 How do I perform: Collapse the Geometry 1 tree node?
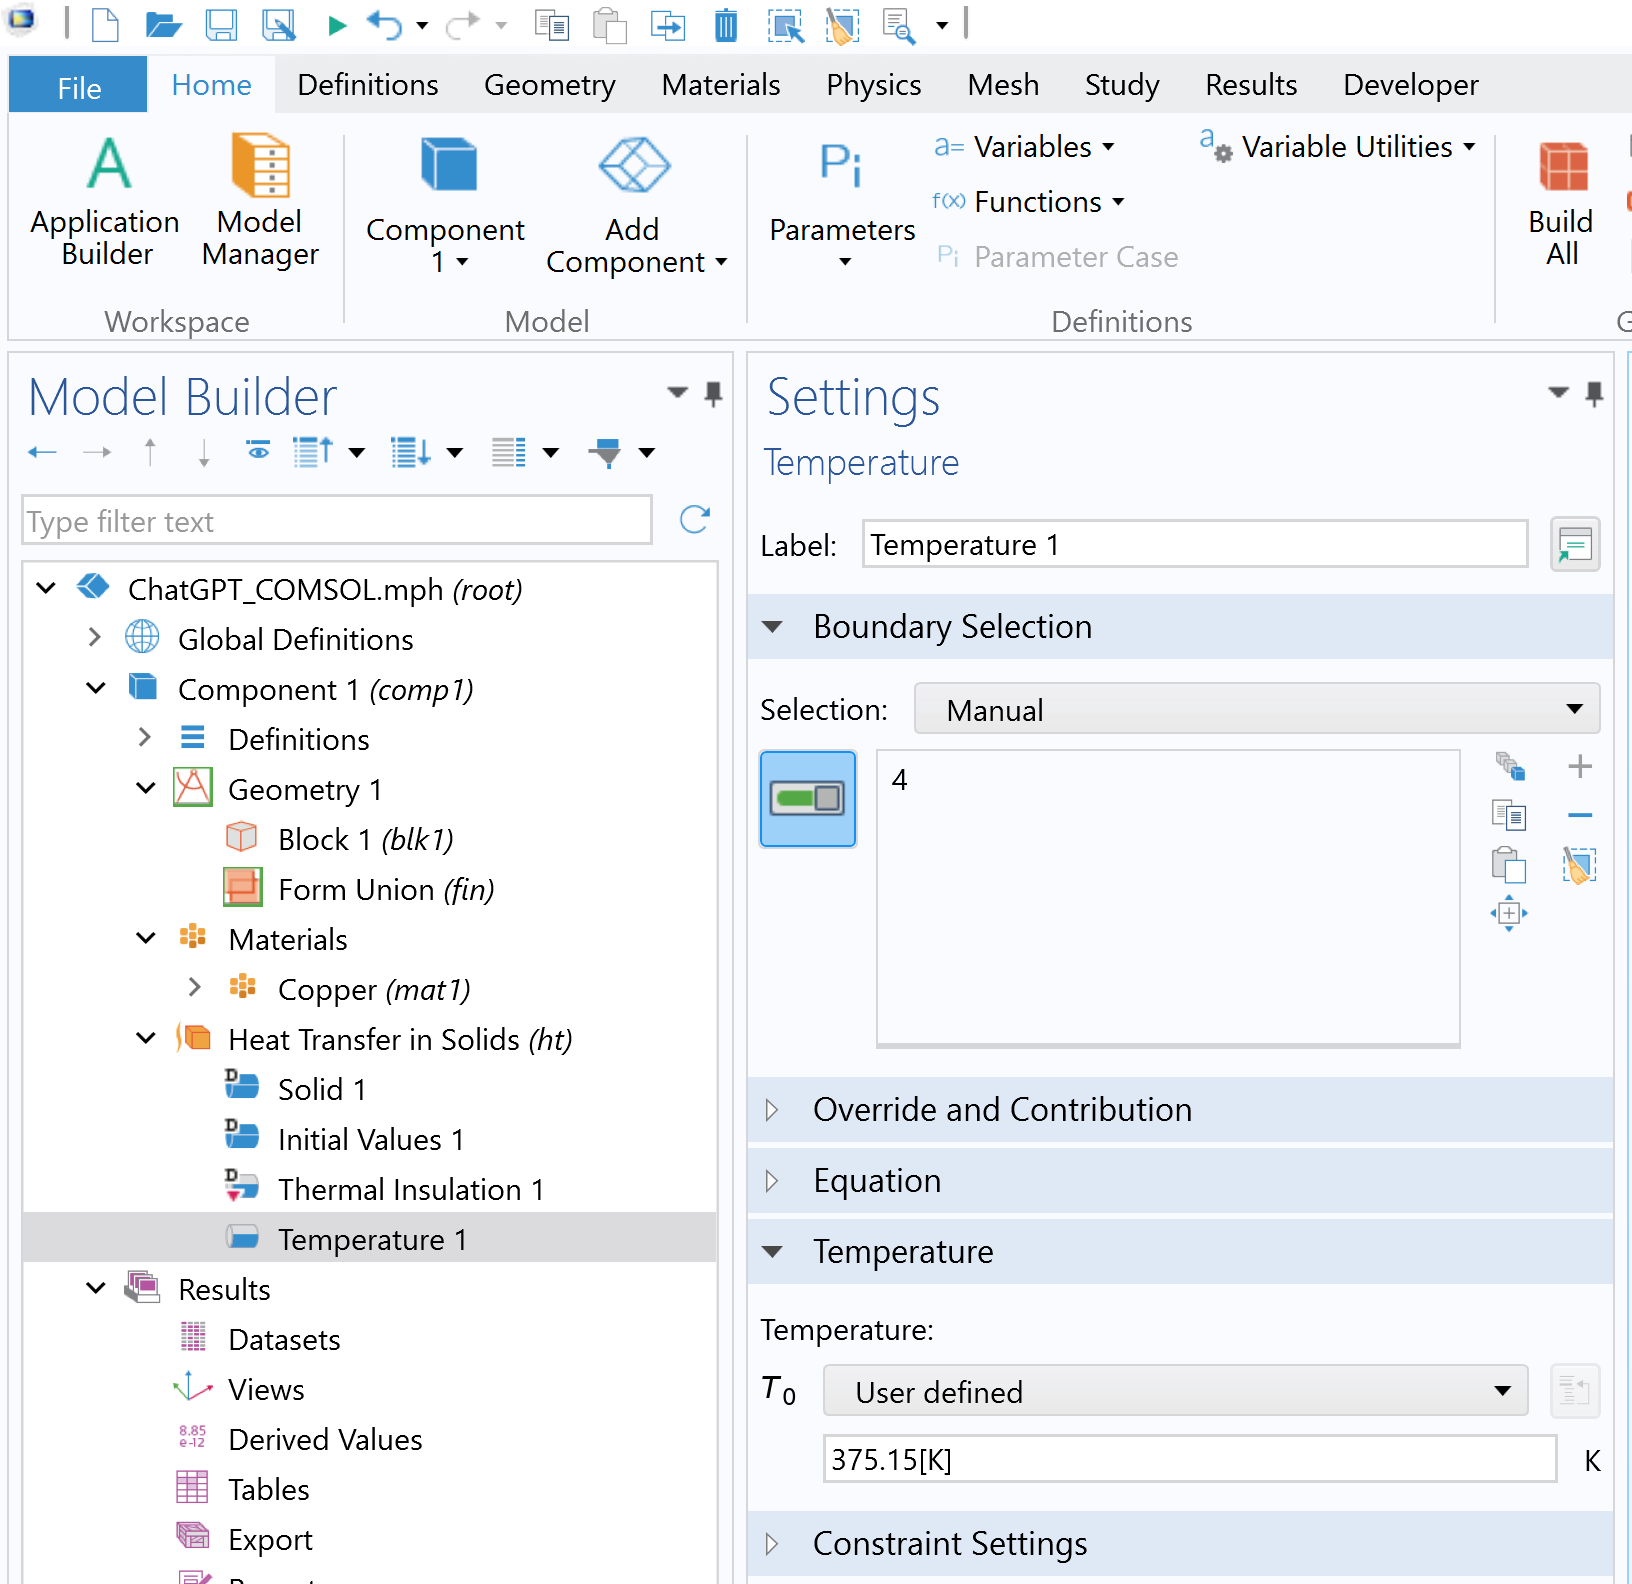coord(146,789)
